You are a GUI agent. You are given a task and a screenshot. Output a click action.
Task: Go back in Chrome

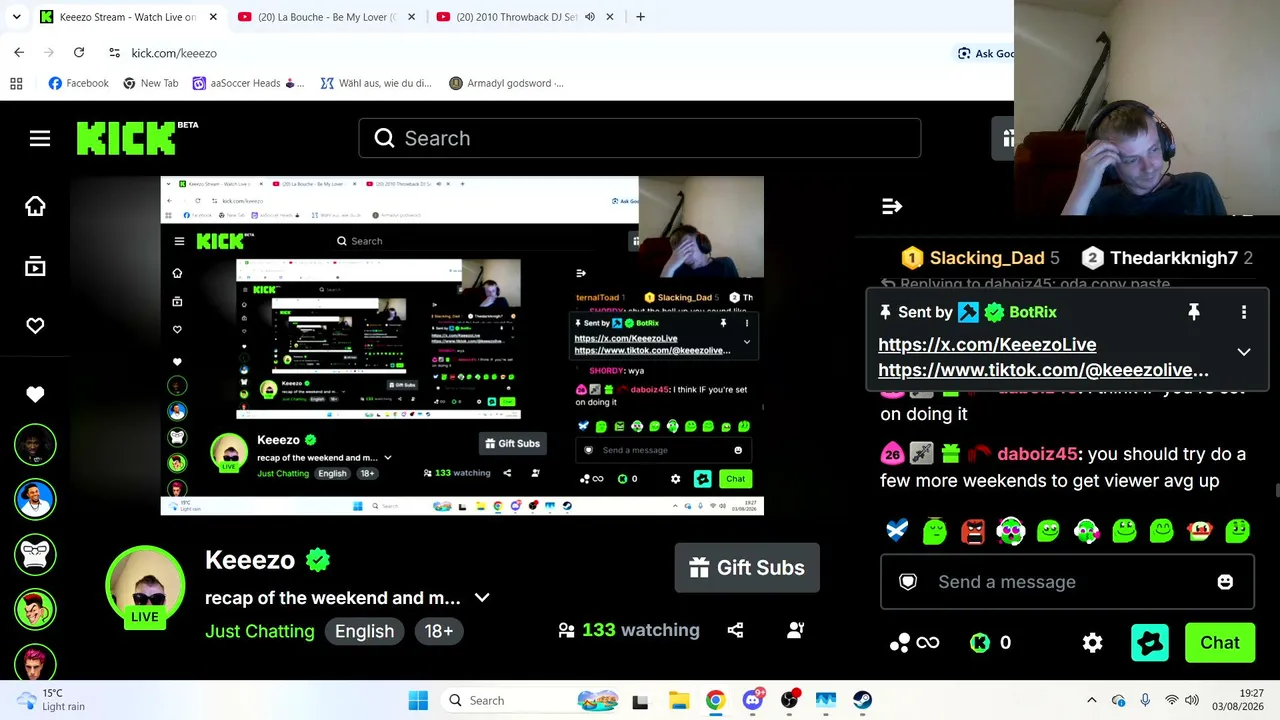pos(19,53)
